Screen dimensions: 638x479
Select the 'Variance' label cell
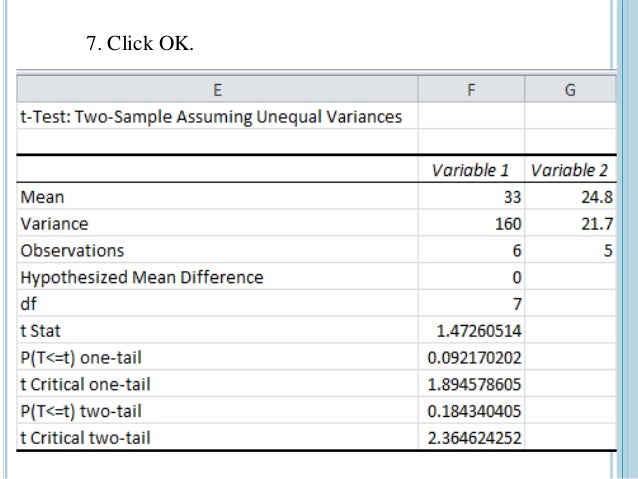[x=217, y=224]
